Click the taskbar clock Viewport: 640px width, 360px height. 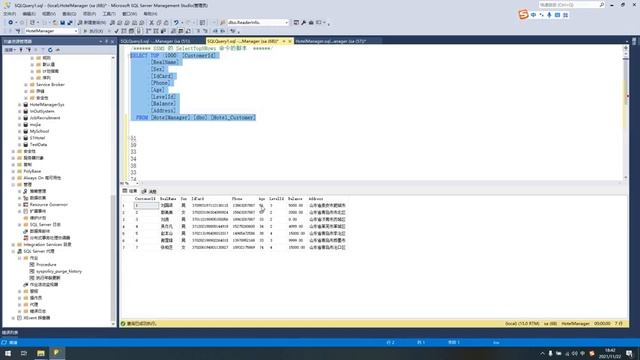610,353
